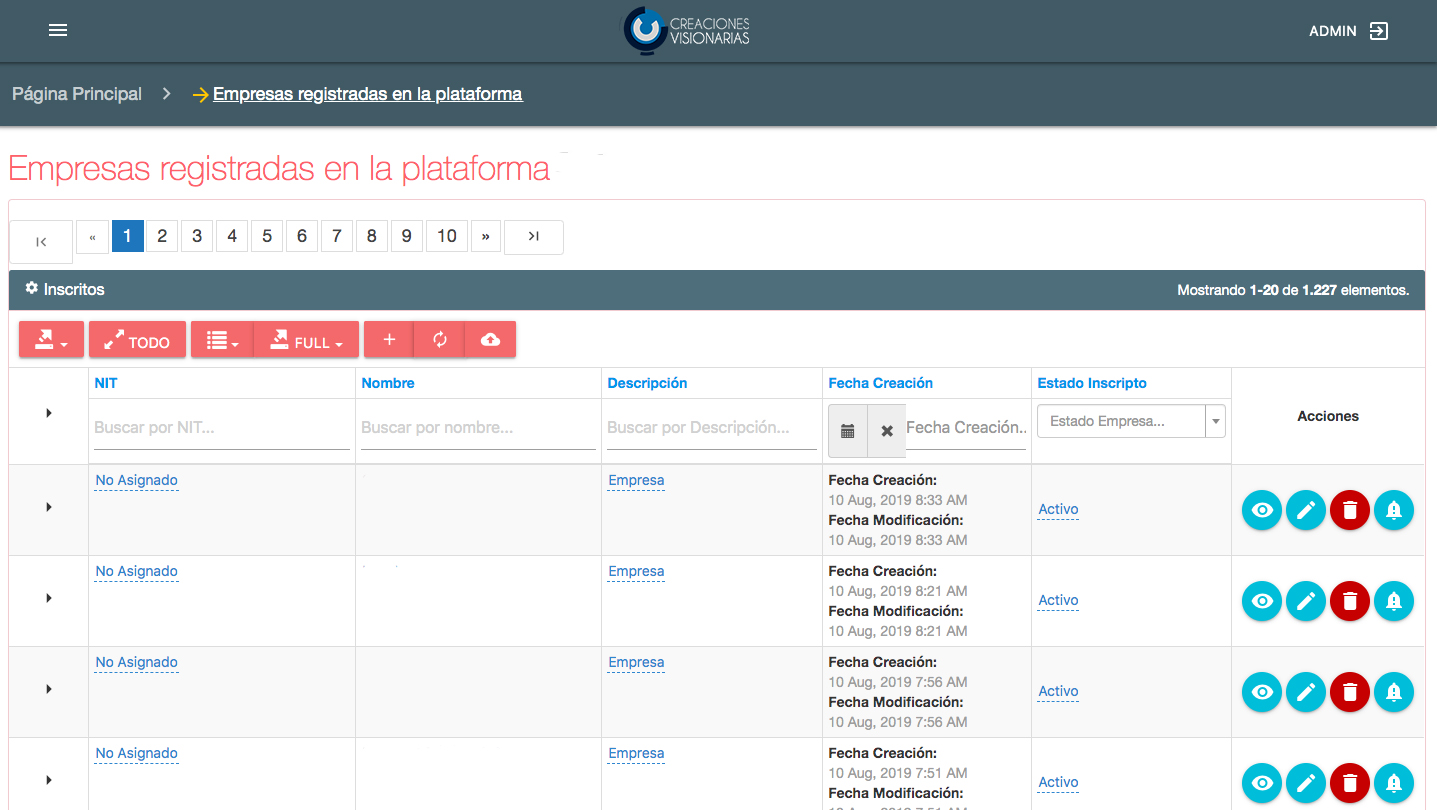
Task: Click the Página Principal breadcrumb link
Action: (x=77, y=94)
